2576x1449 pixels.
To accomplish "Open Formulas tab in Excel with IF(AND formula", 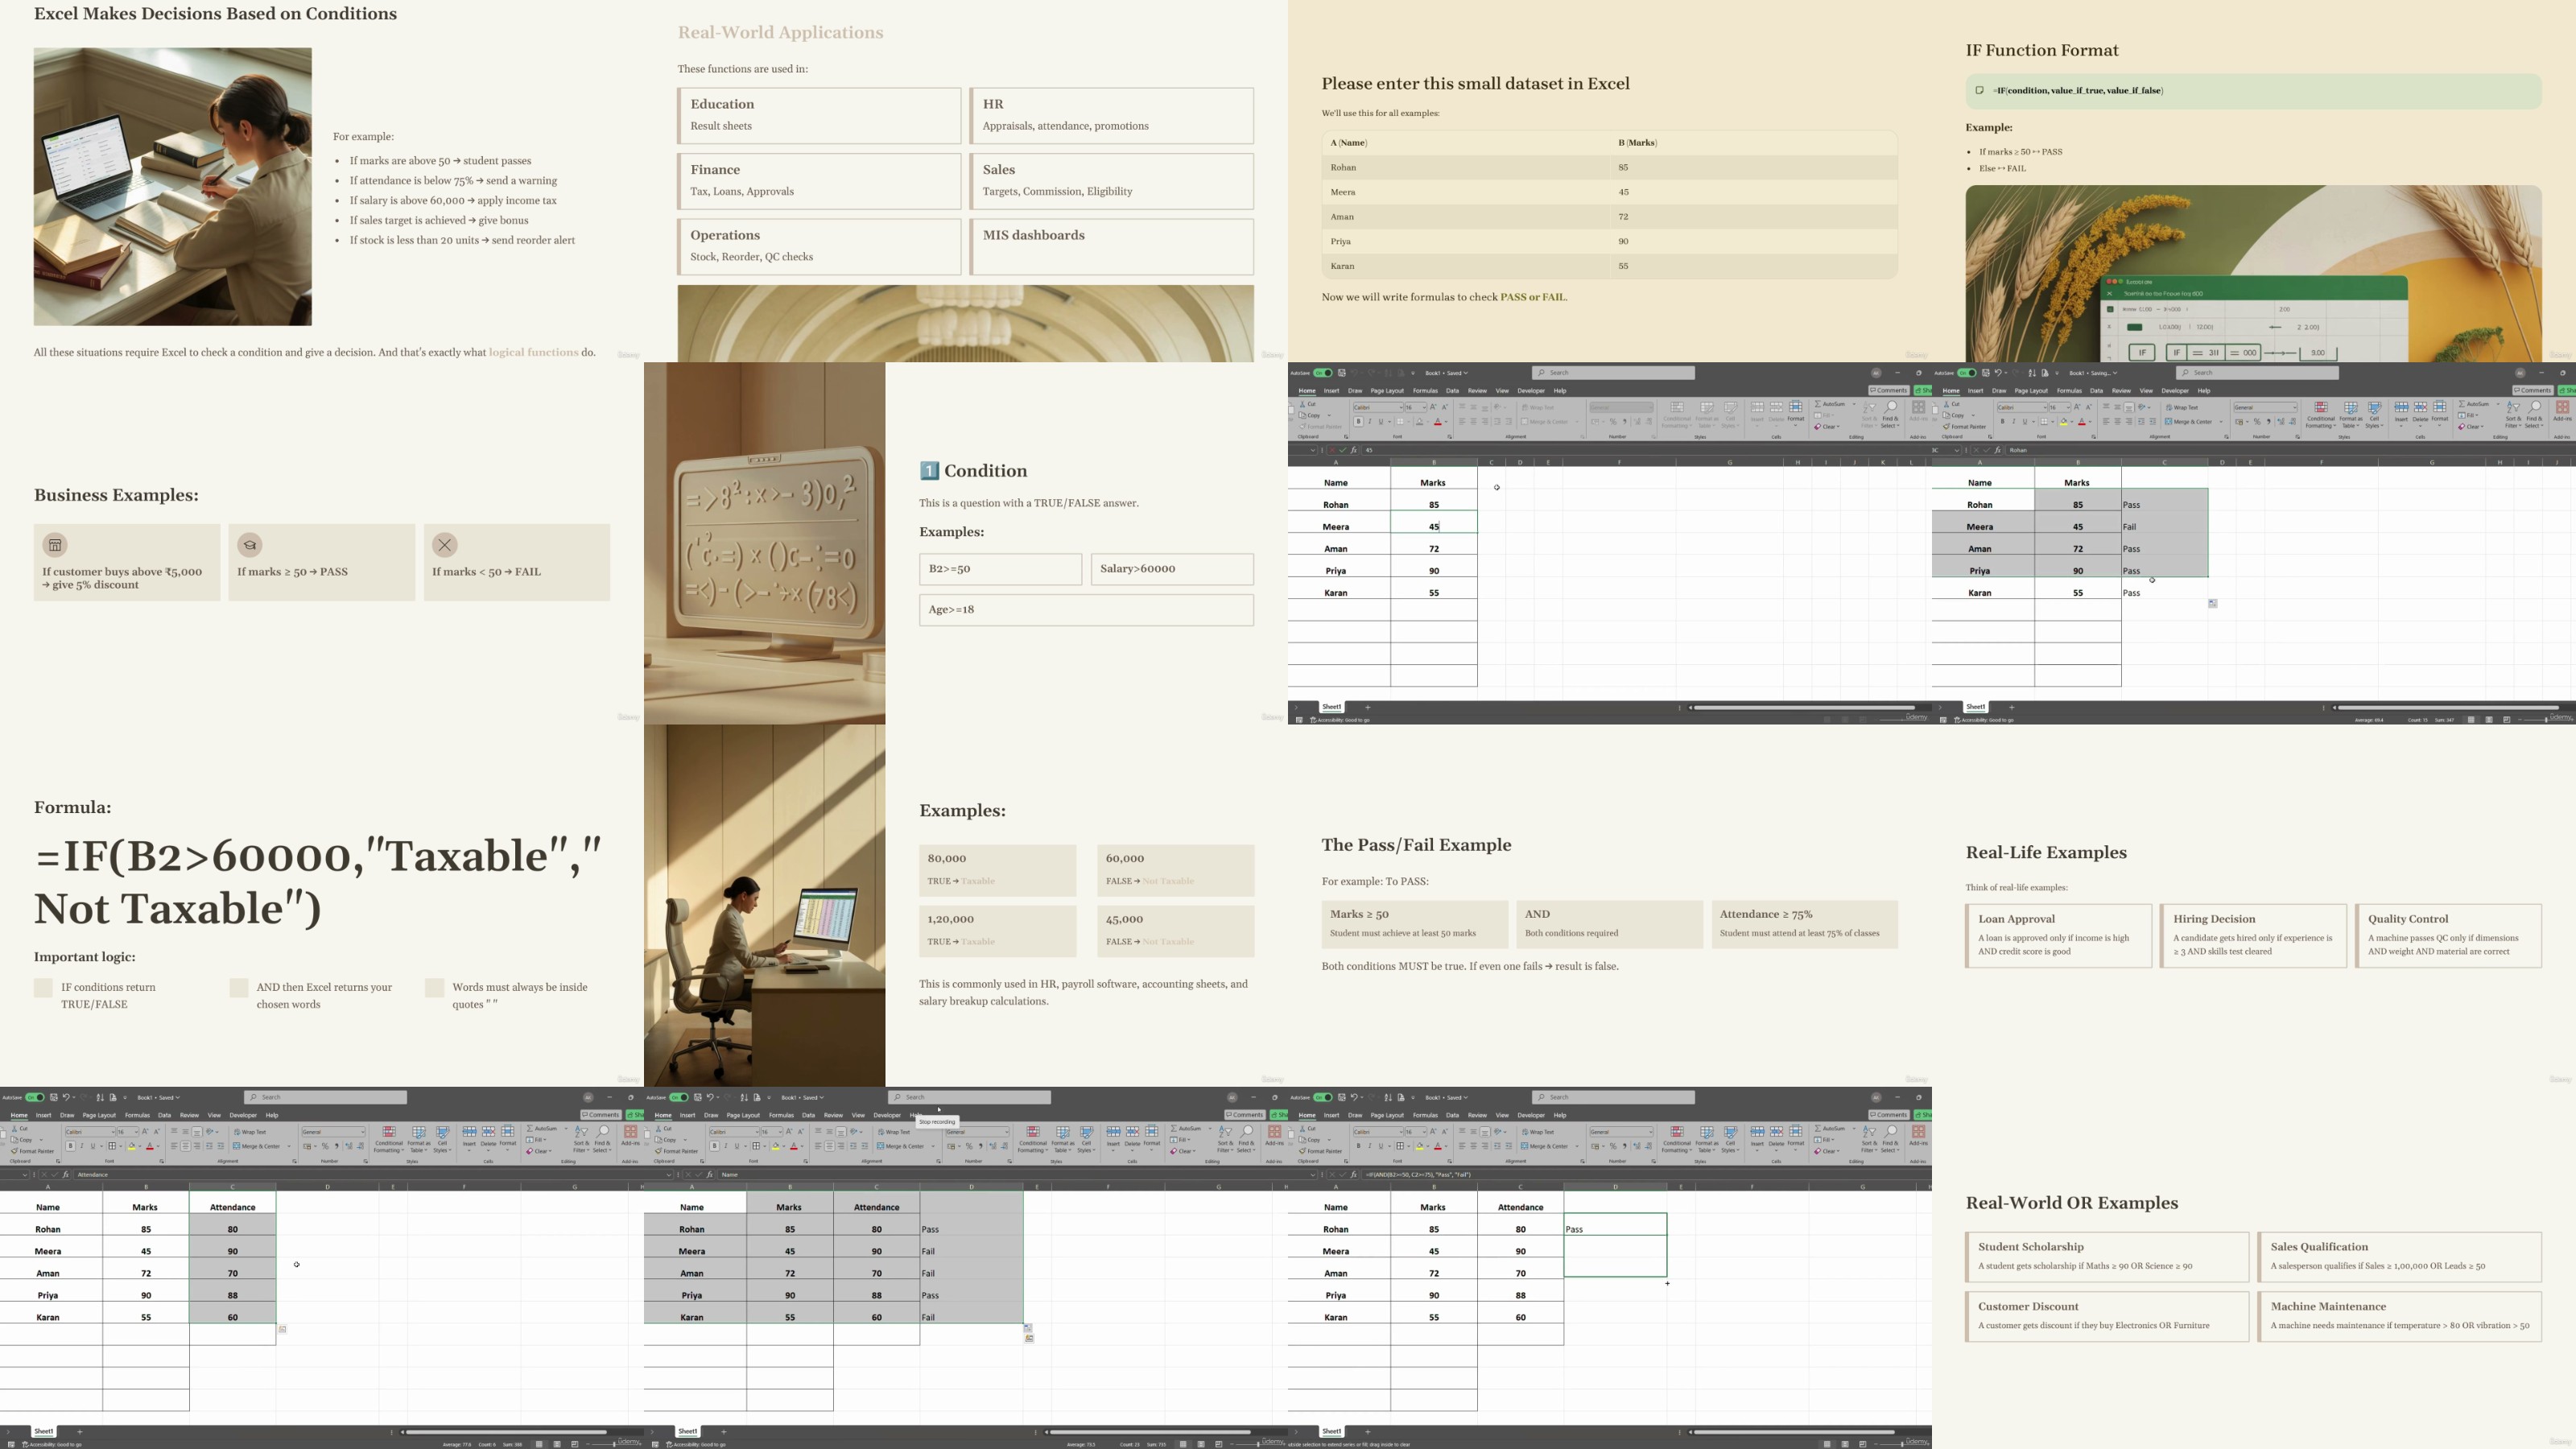I will (x=1425, y=1115).
